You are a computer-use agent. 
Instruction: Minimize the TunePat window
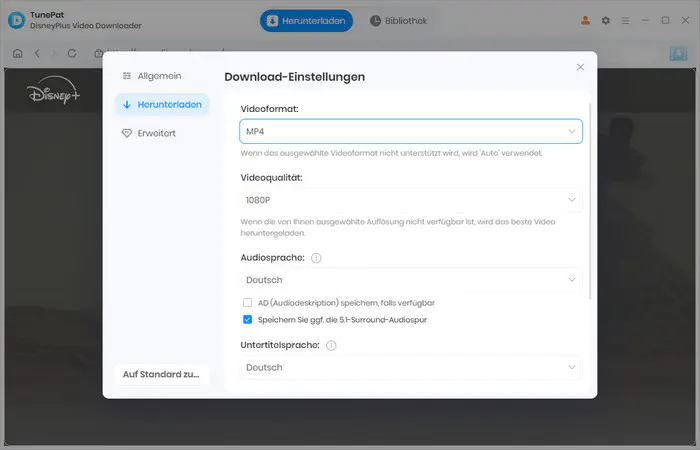tap(645, 21)
